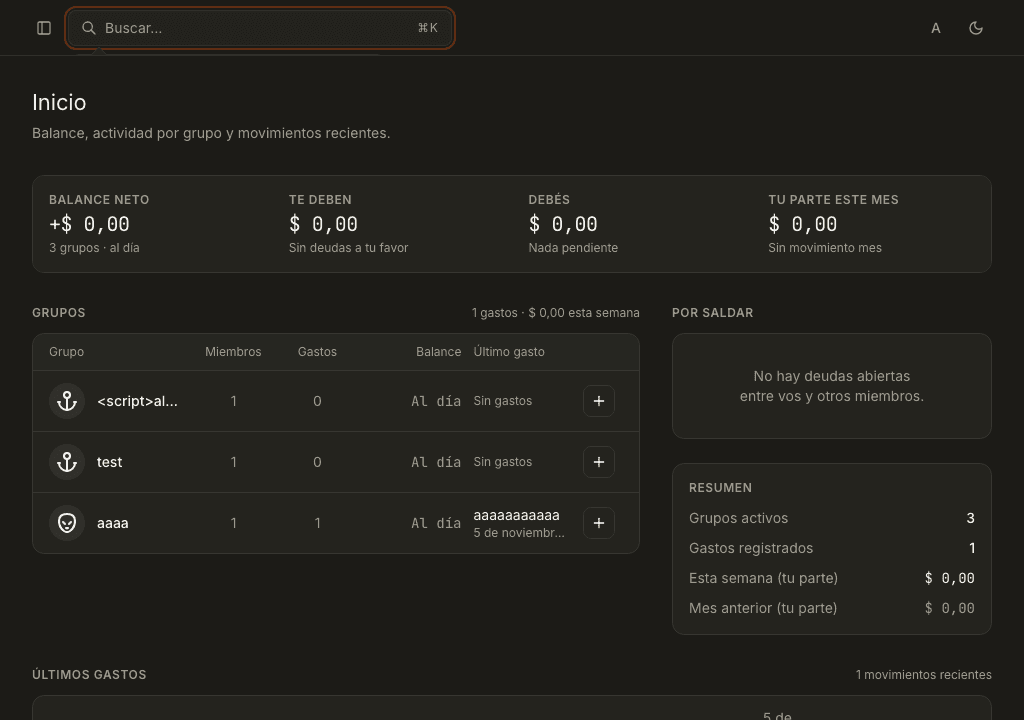Open the font size 'A' control
Screen dimensions: 1024x720
click(x=936, y=28)
